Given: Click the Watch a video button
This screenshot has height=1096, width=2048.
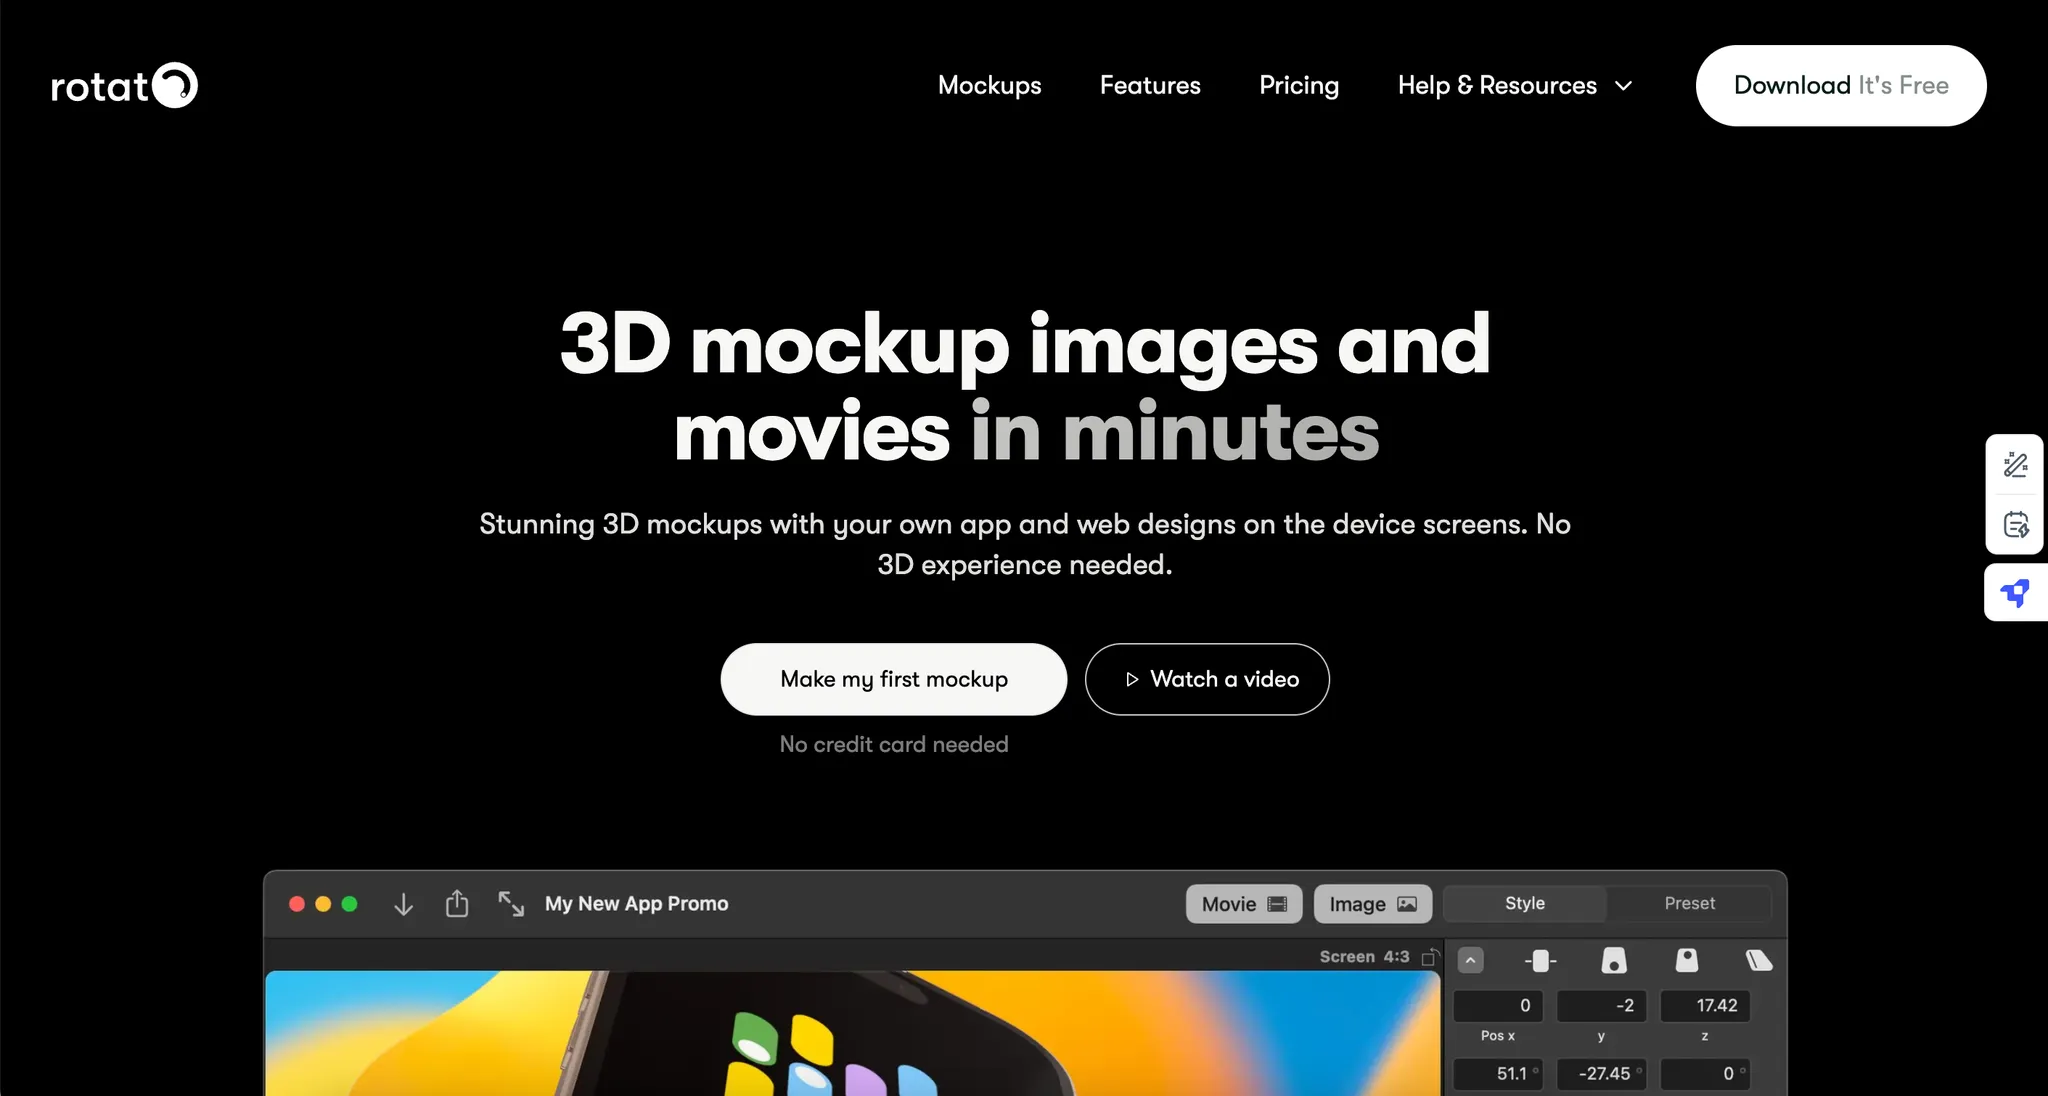Looking at the screenshot, I should coord(1207,679).
